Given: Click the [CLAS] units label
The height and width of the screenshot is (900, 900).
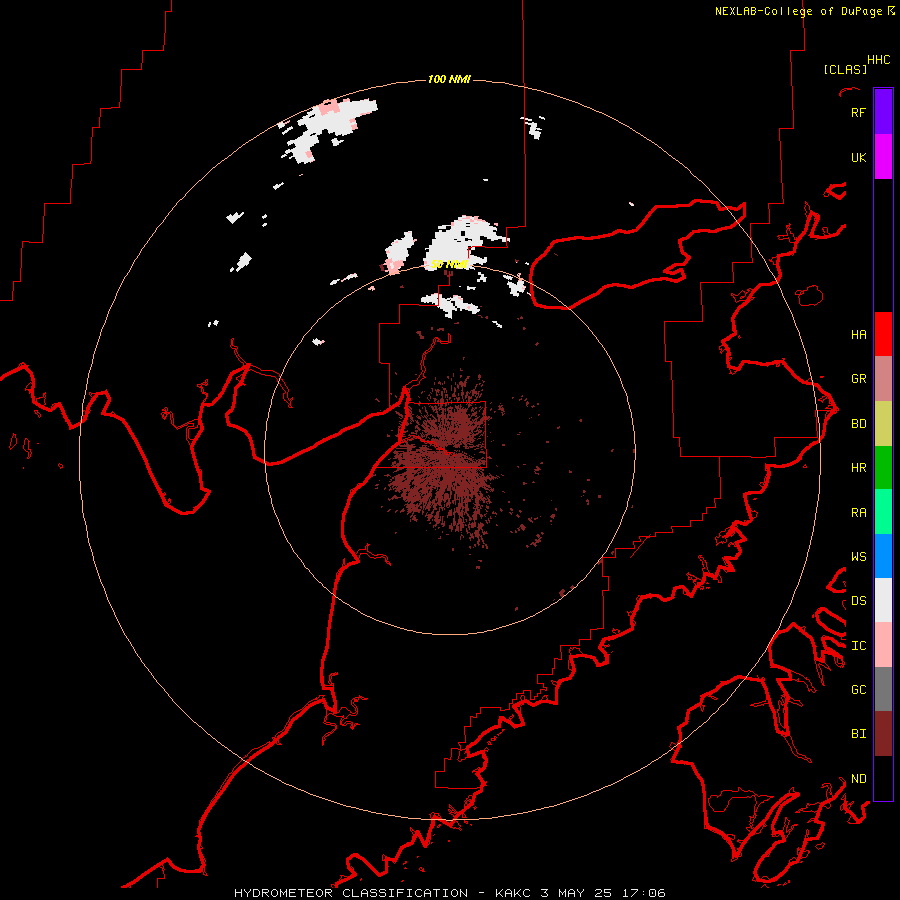Looking at the screenshot, I should tap(845, 70).
